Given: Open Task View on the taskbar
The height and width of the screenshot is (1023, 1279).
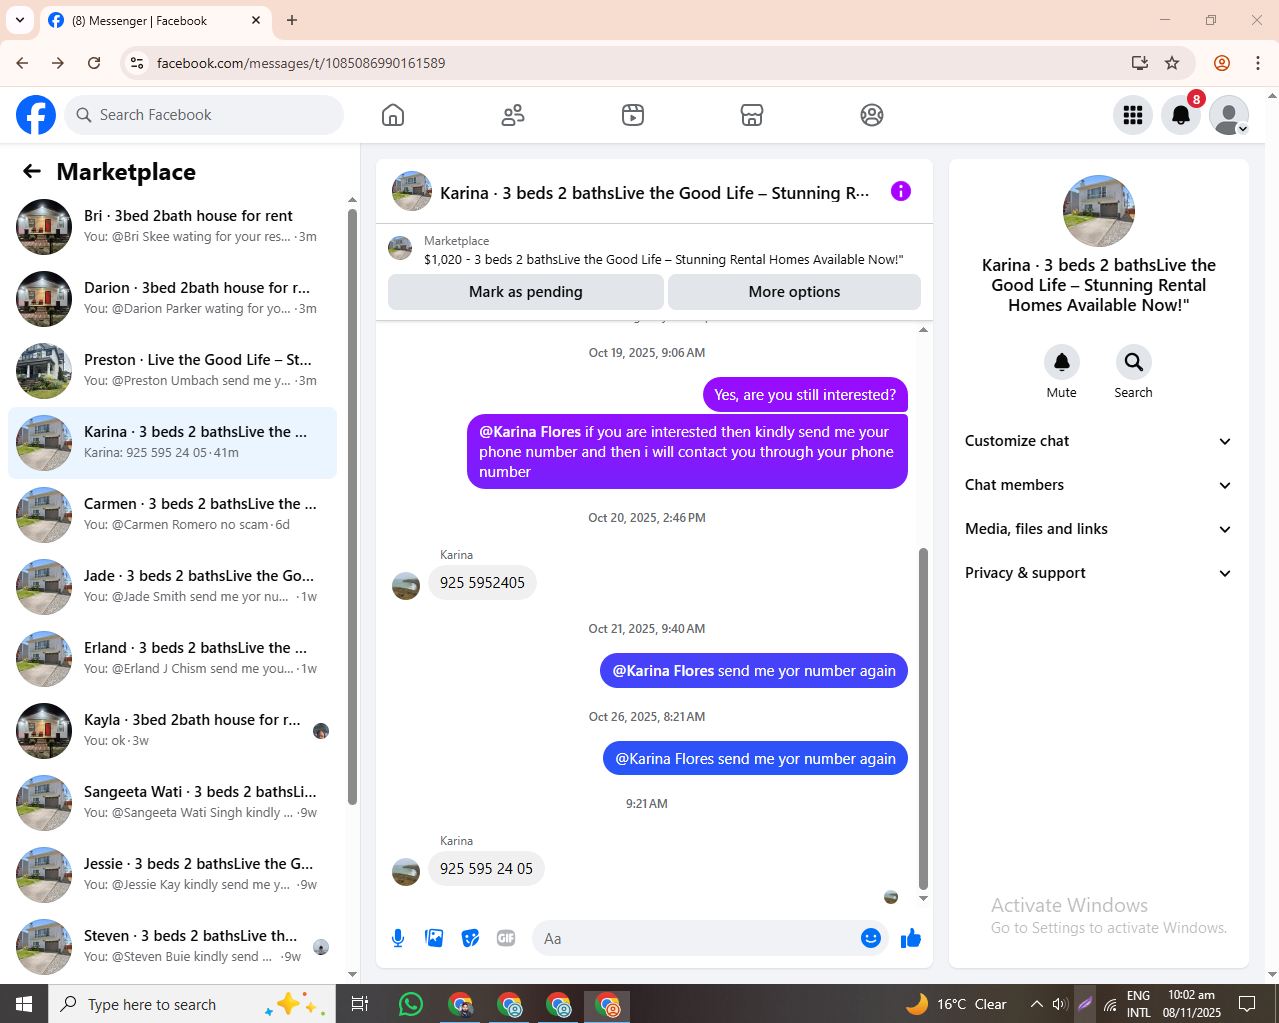Looking at the screenshot, I should [360, 1004].
